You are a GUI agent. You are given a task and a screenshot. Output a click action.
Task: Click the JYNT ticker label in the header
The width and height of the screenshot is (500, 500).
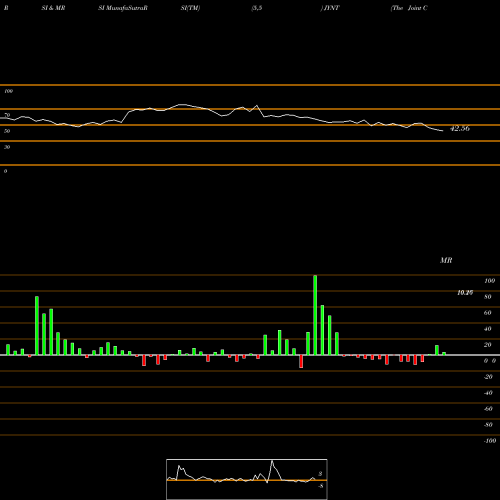pos(331,8)
